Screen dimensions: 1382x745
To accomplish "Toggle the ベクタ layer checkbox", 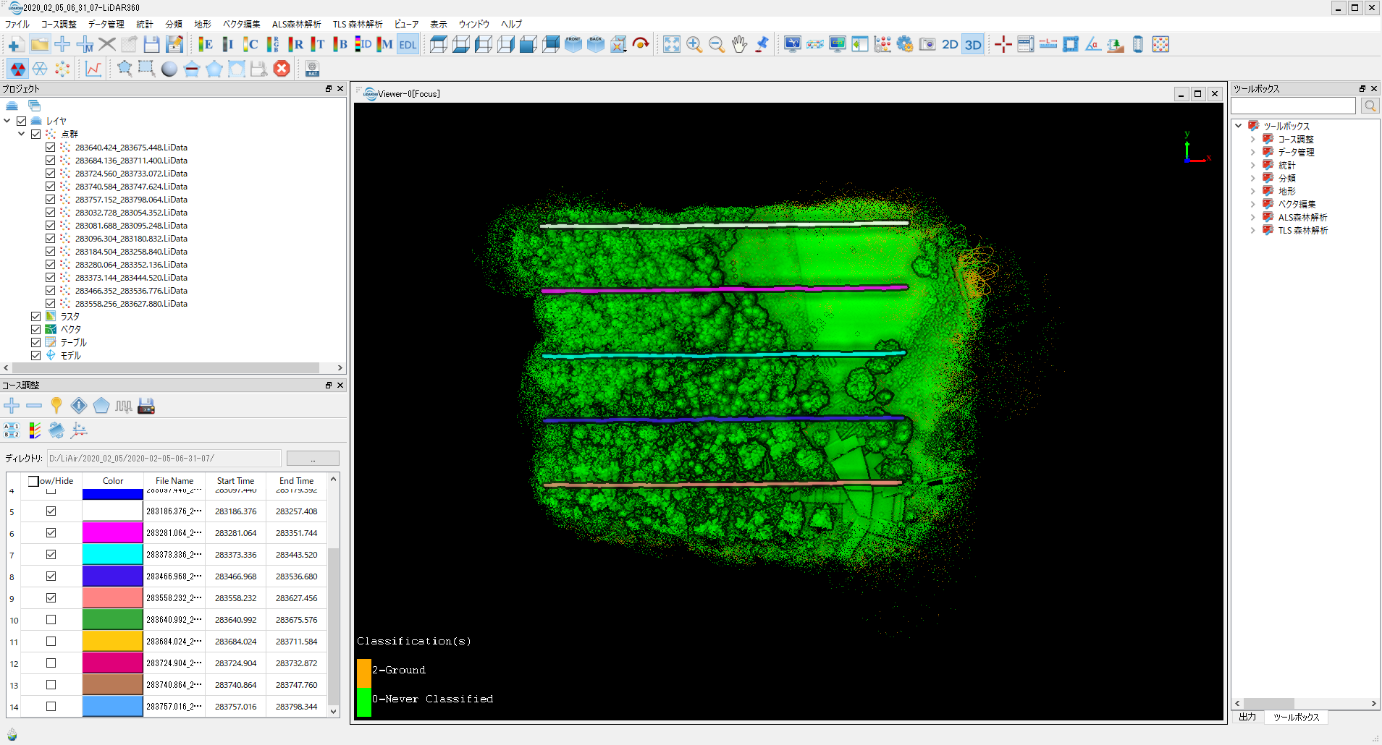I will tap(36, 329).
